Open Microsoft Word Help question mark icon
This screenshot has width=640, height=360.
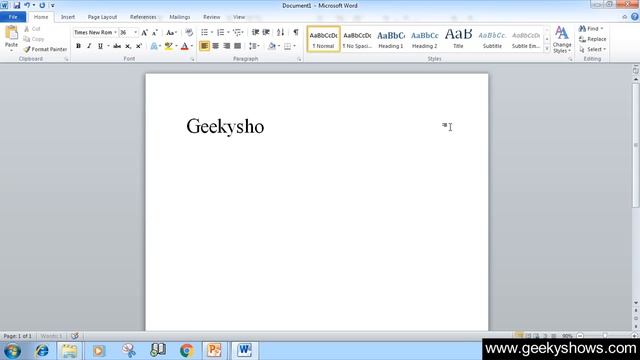point(634,17)
